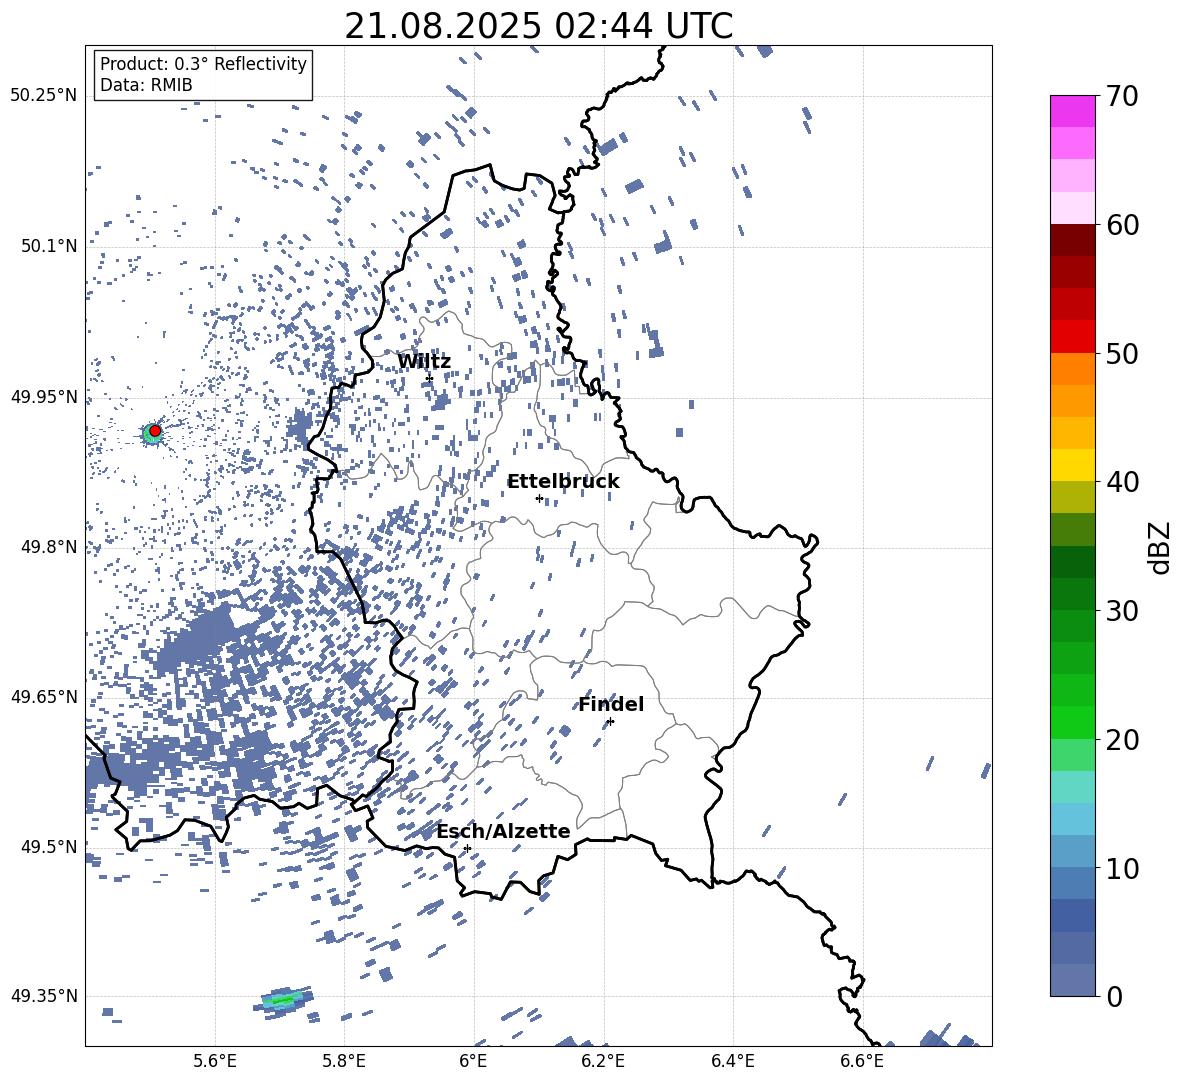Click the Findel station cross marker
The image size is (1184, 1081).
coord(610,722)
